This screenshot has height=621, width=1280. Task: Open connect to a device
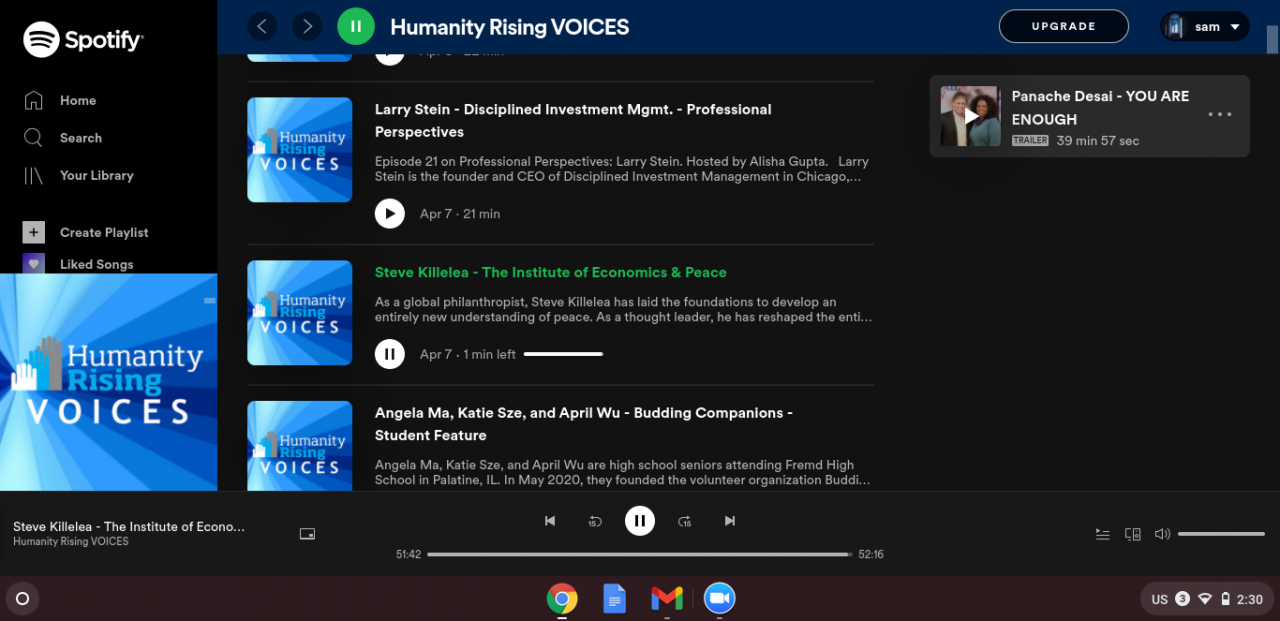(x=1133, y=534)
